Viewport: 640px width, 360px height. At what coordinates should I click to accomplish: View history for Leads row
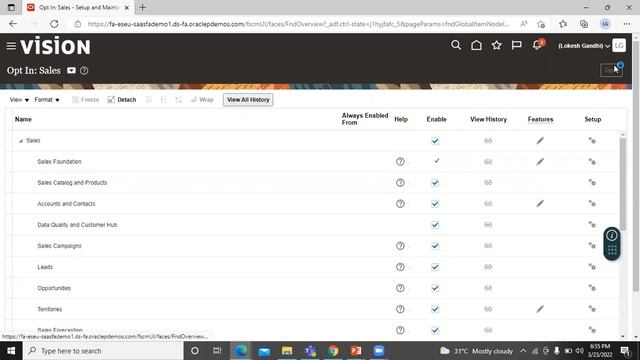click(488, 267)
